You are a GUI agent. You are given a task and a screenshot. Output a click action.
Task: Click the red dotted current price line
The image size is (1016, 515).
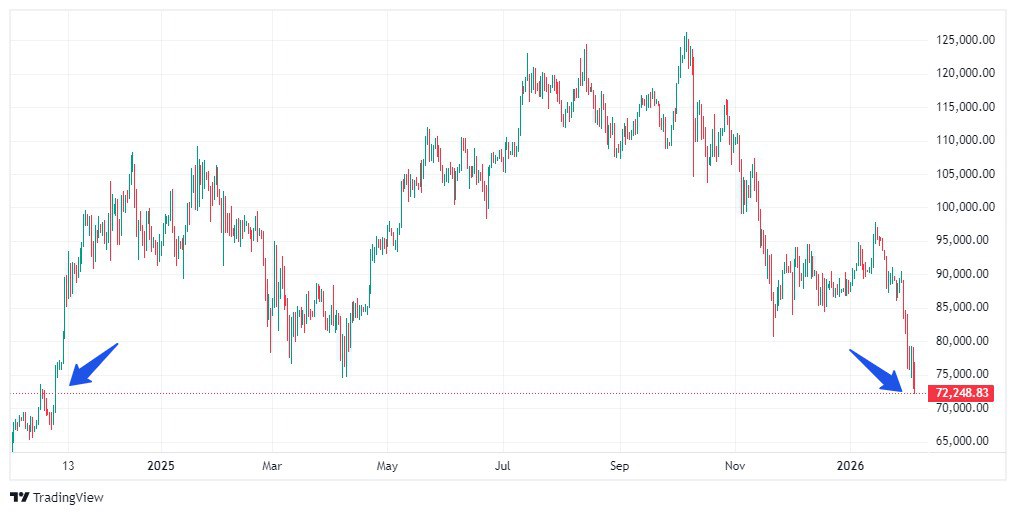[500, 393]
